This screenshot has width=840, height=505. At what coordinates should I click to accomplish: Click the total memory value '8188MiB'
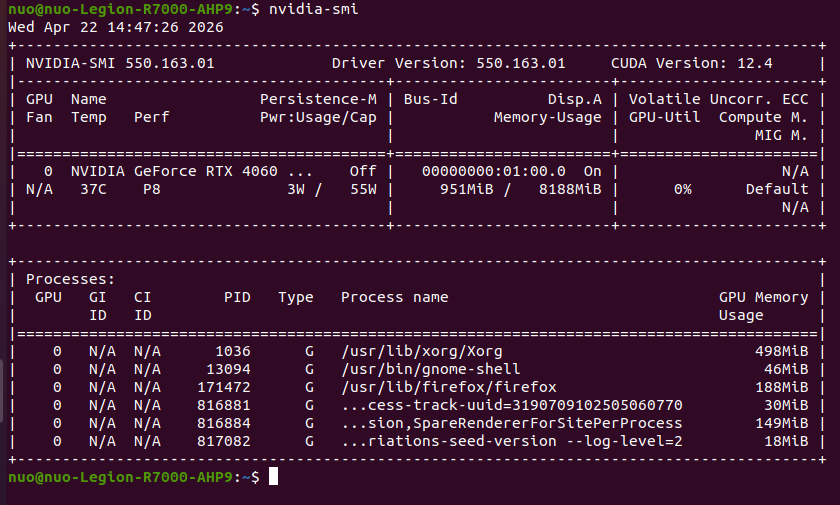pyautogui.click(x=570, y=189)
